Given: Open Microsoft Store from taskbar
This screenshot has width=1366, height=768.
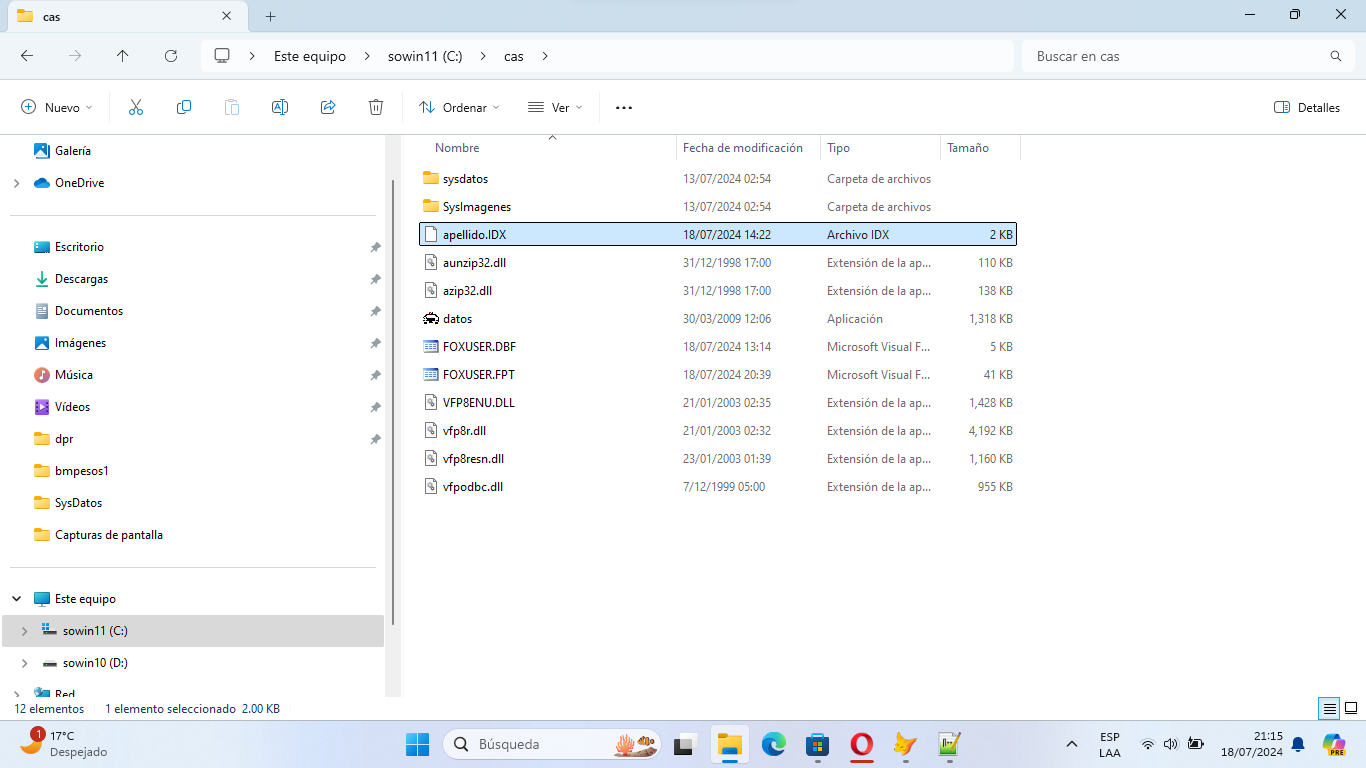Looking at the screenshot, I should coord(817,744).
